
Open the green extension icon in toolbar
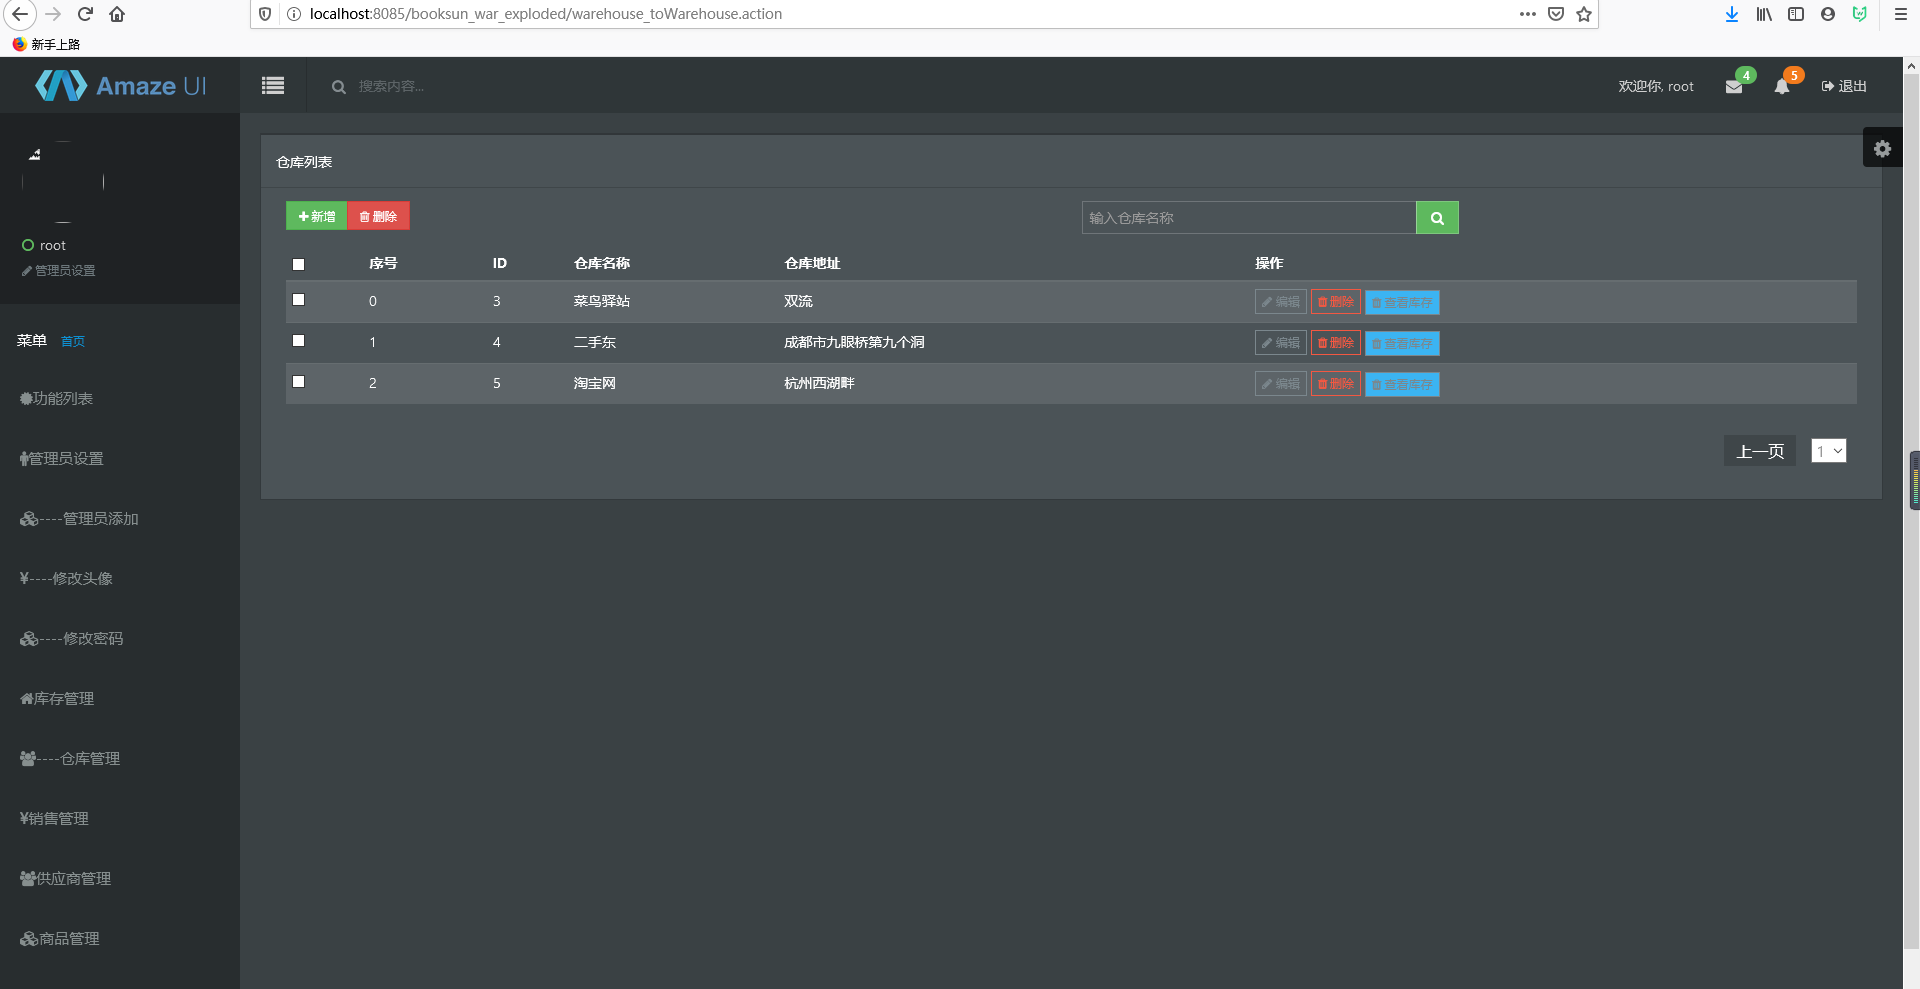tap(1860, 14)
